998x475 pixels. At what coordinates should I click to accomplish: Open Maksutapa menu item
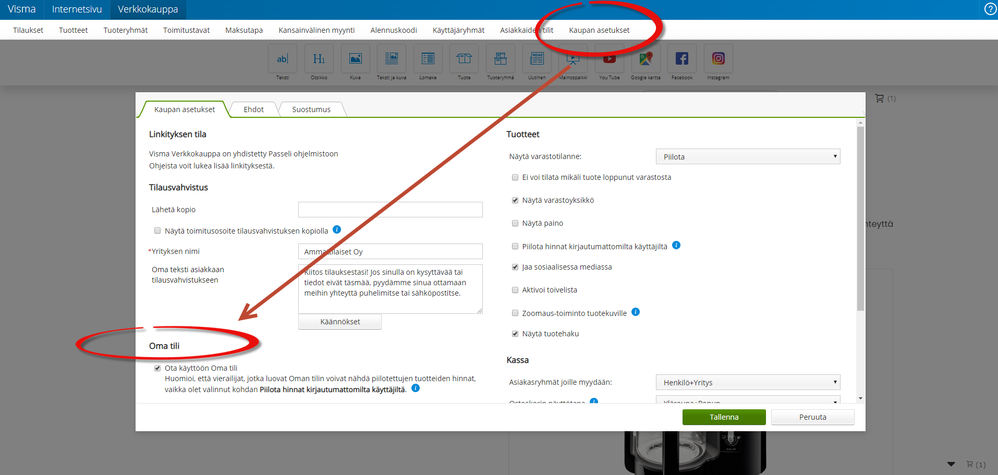point(244,30)
